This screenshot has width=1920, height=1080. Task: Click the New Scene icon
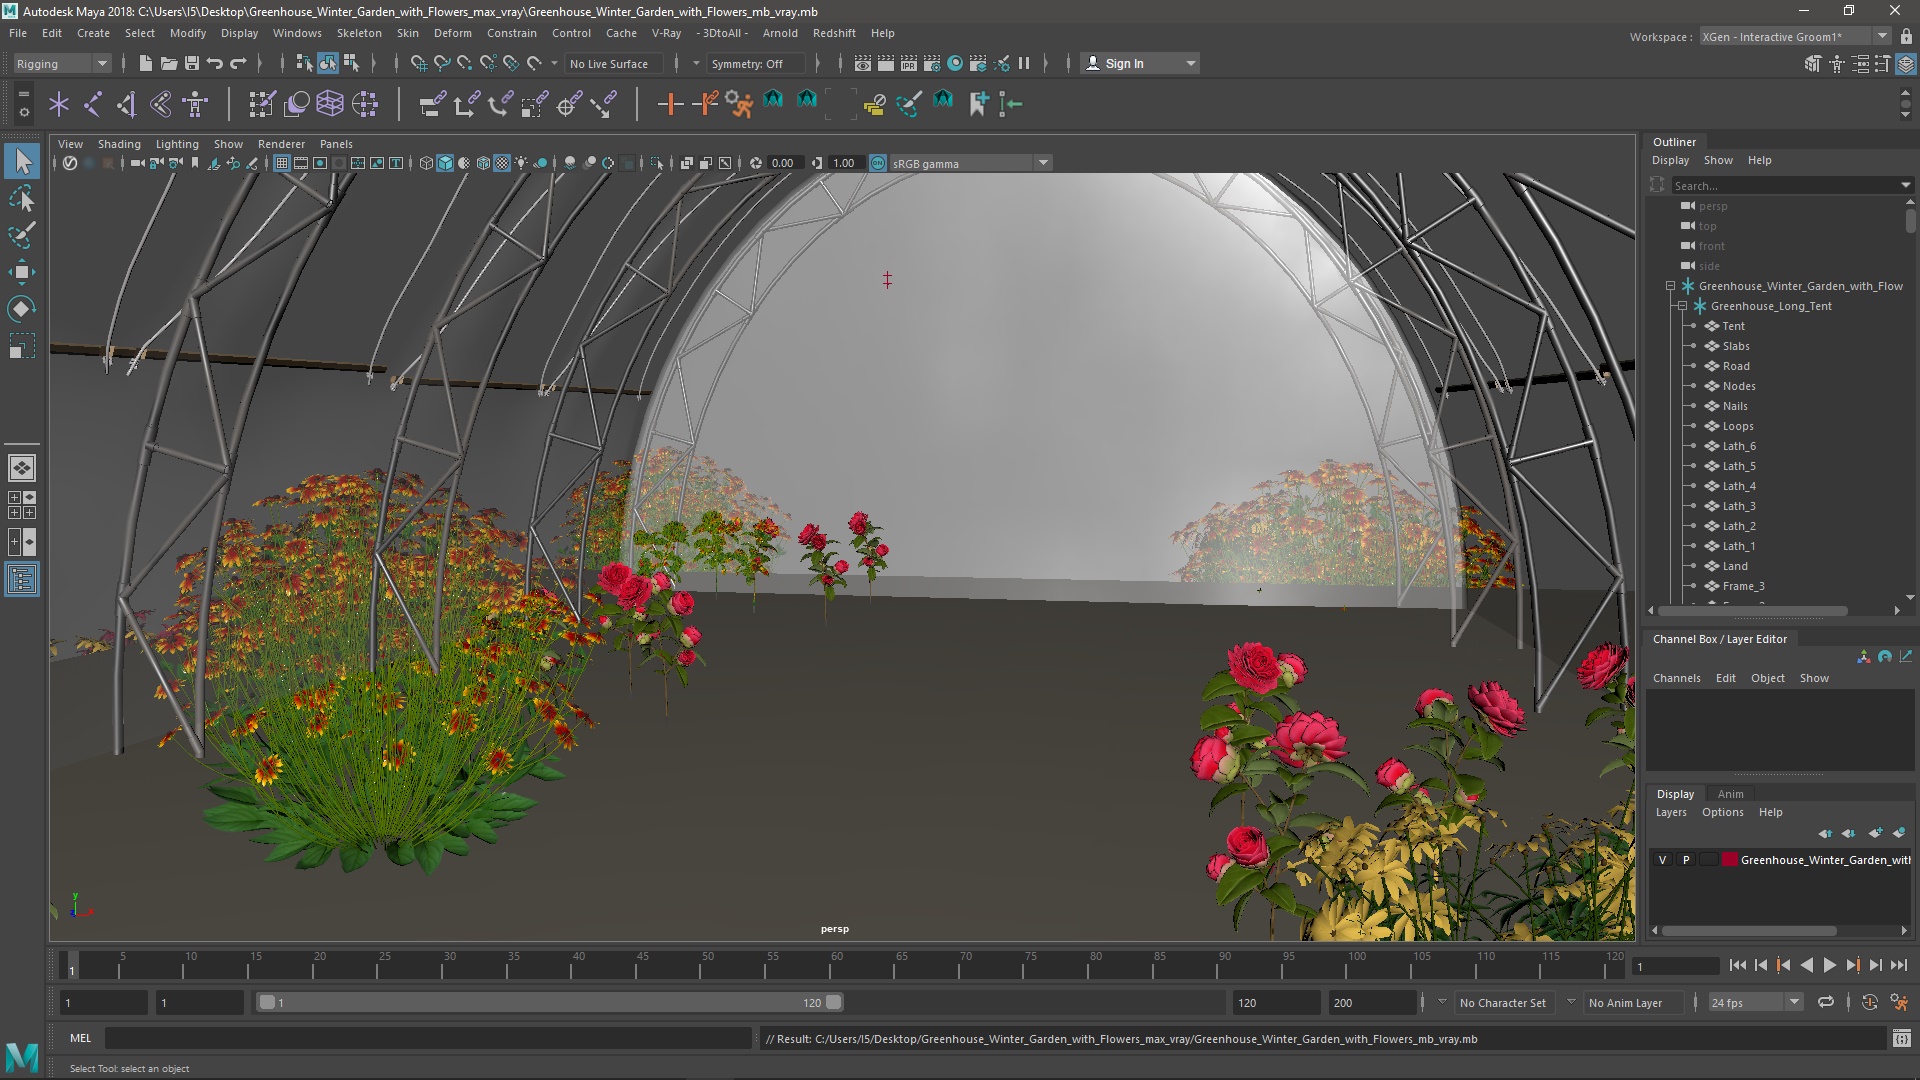click(x=145, y=63)
